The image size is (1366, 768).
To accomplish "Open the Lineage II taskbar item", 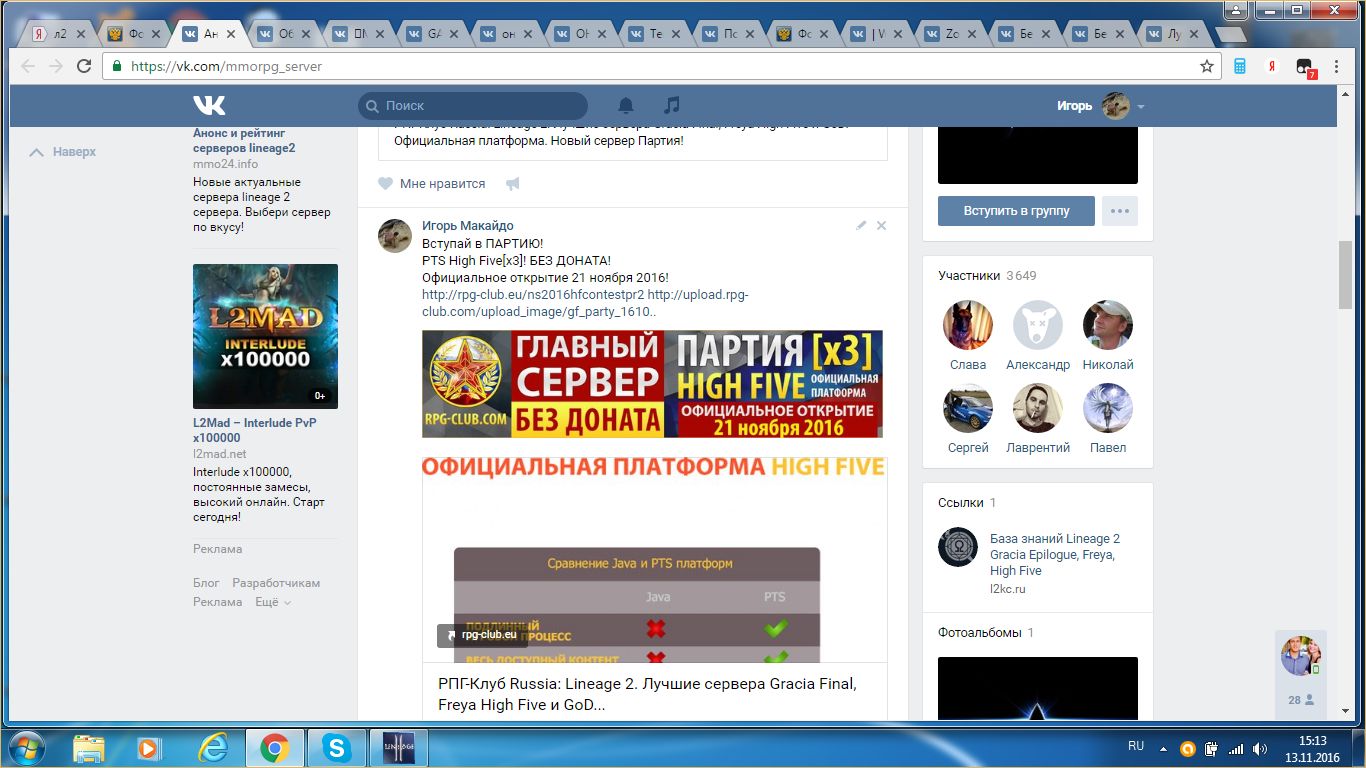I will point(398,747).
